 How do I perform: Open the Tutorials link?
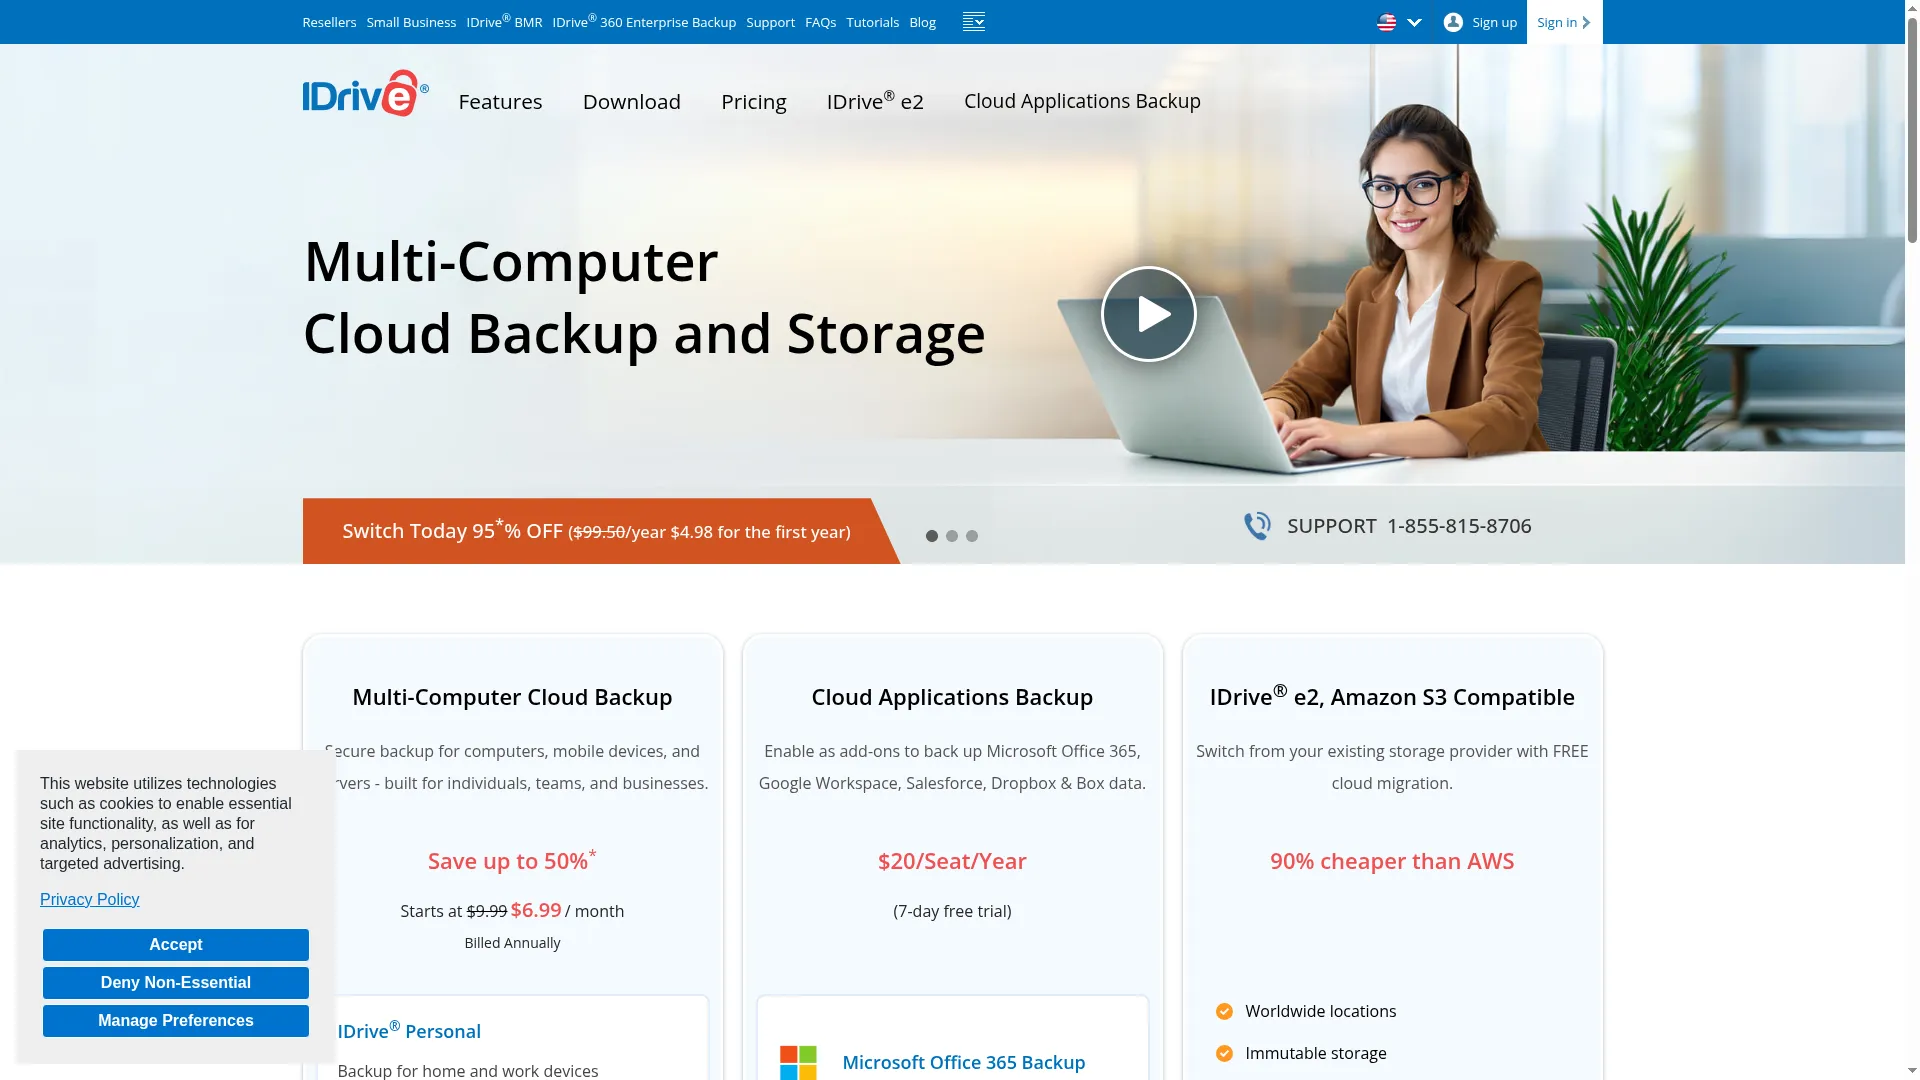872,22
